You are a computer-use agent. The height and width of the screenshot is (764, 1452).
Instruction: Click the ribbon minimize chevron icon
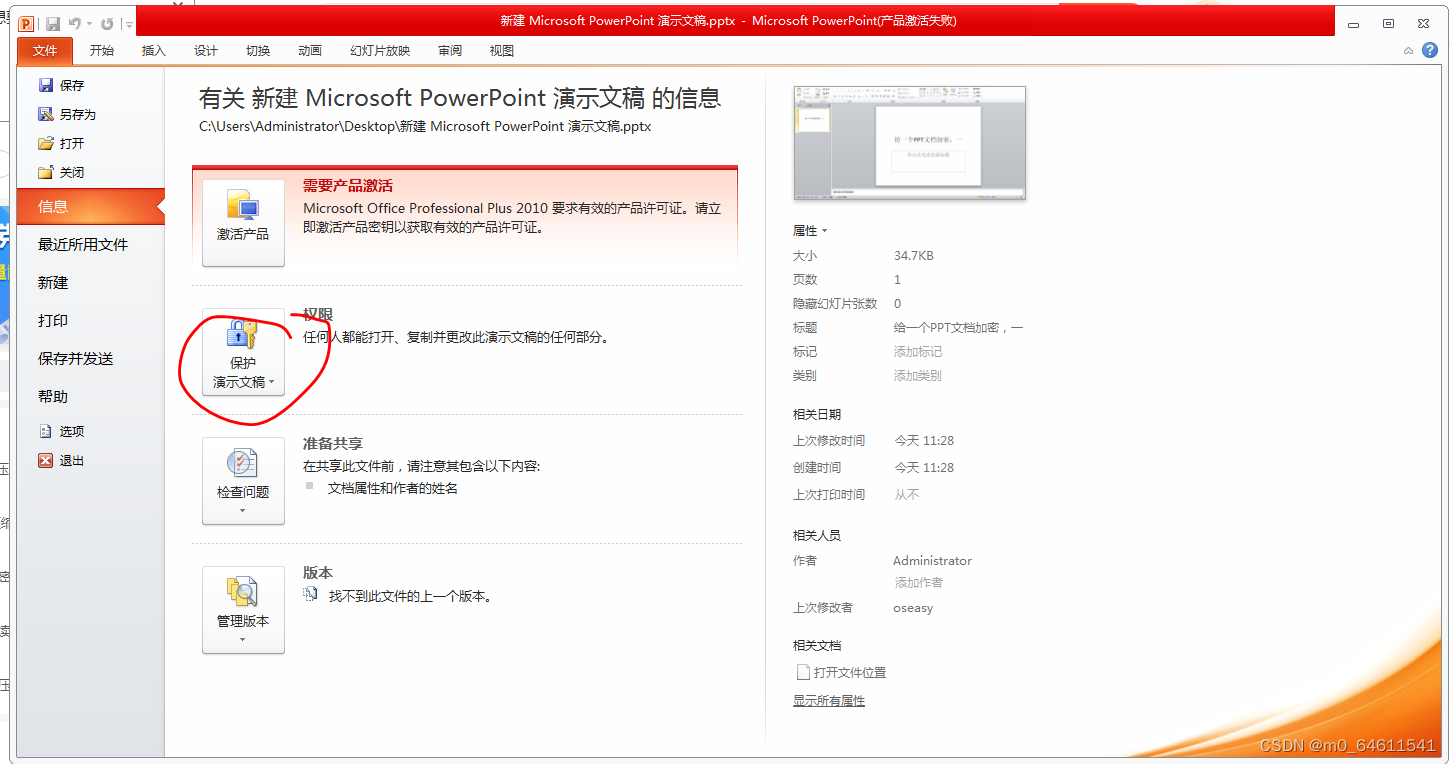click(x=1409, y=51)
